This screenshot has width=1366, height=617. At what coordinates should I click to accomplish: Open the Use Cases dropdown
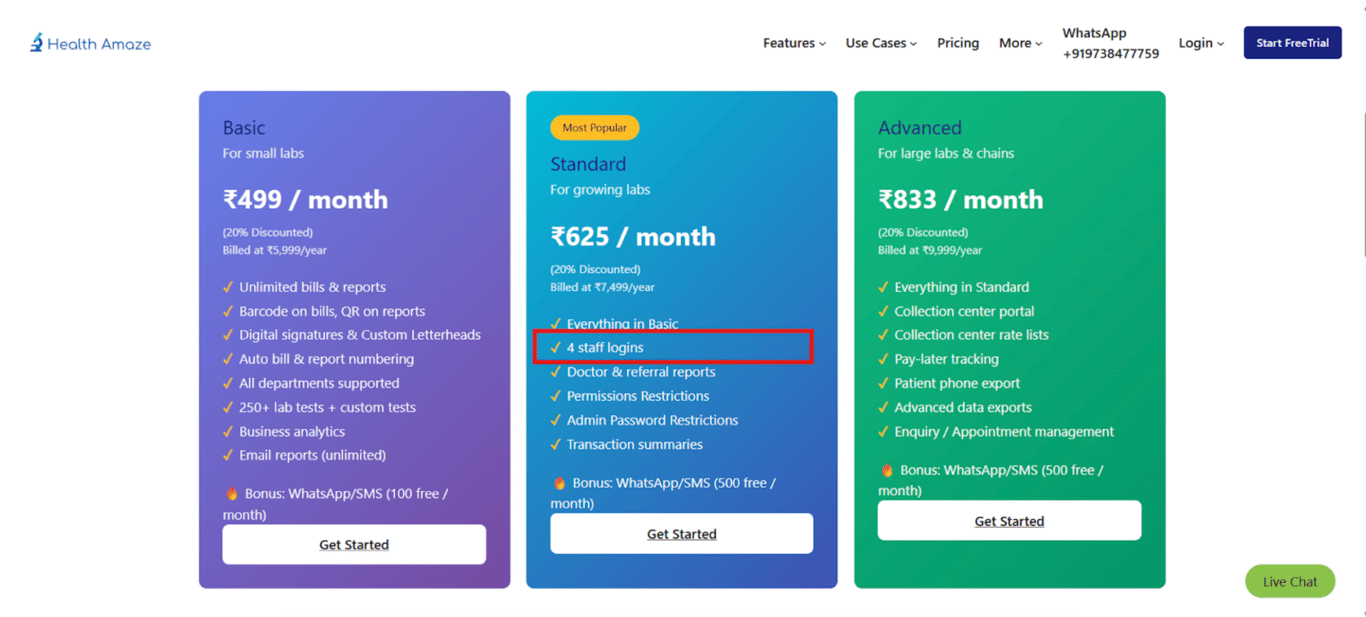pos(880,42)
